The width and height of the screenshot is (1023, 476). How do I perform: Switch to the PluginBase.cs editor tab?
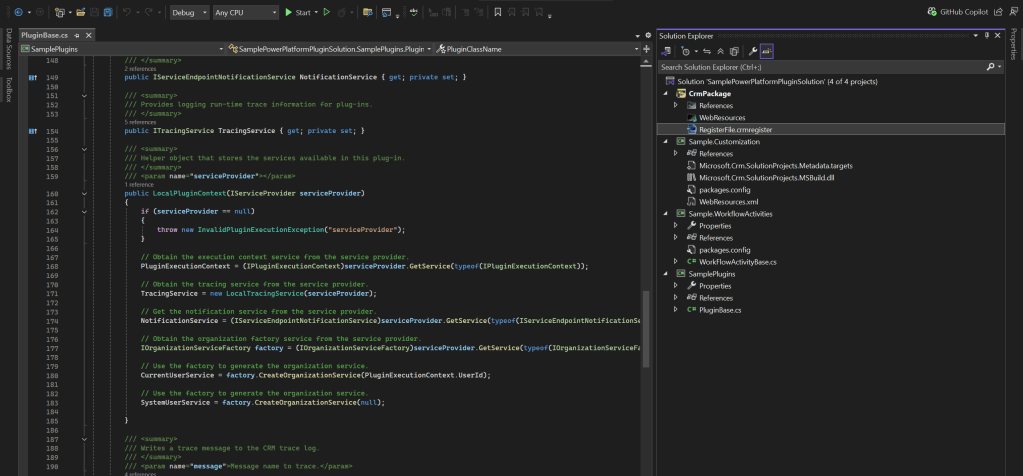[44, 35]
